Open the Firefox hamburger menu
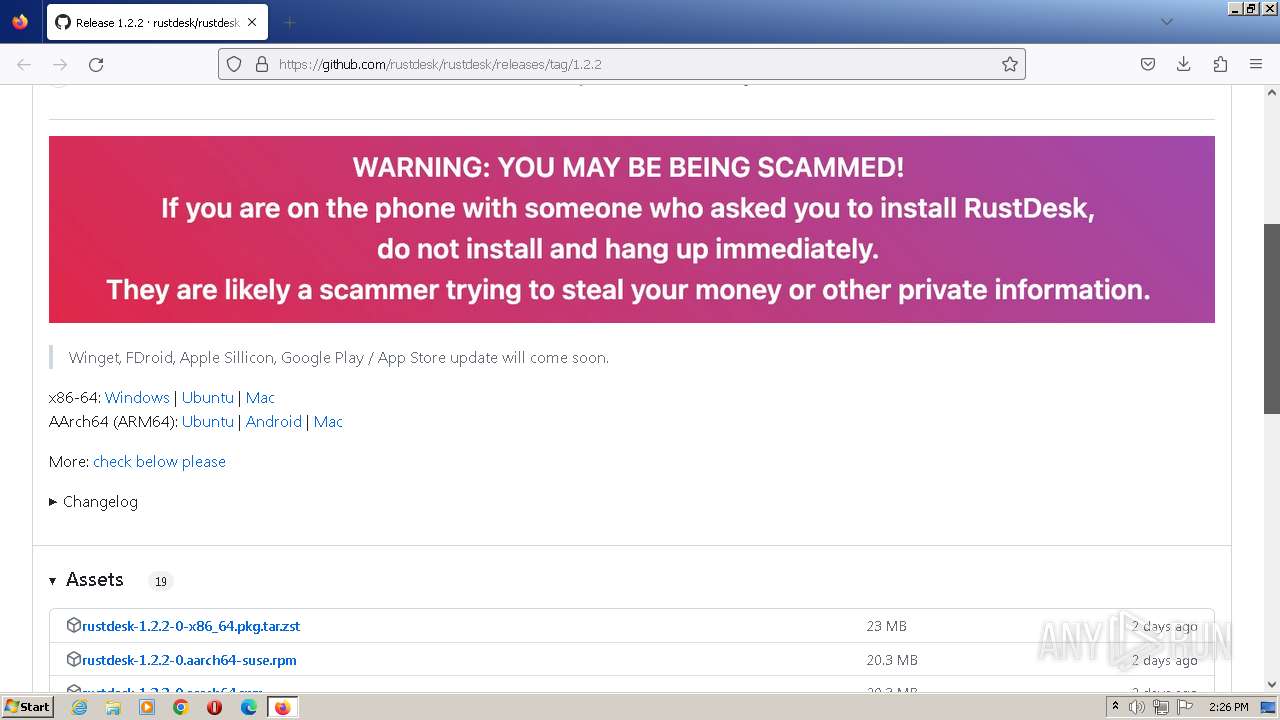Viewport: 1280px width, 720px height. [x=1256, y=64]
